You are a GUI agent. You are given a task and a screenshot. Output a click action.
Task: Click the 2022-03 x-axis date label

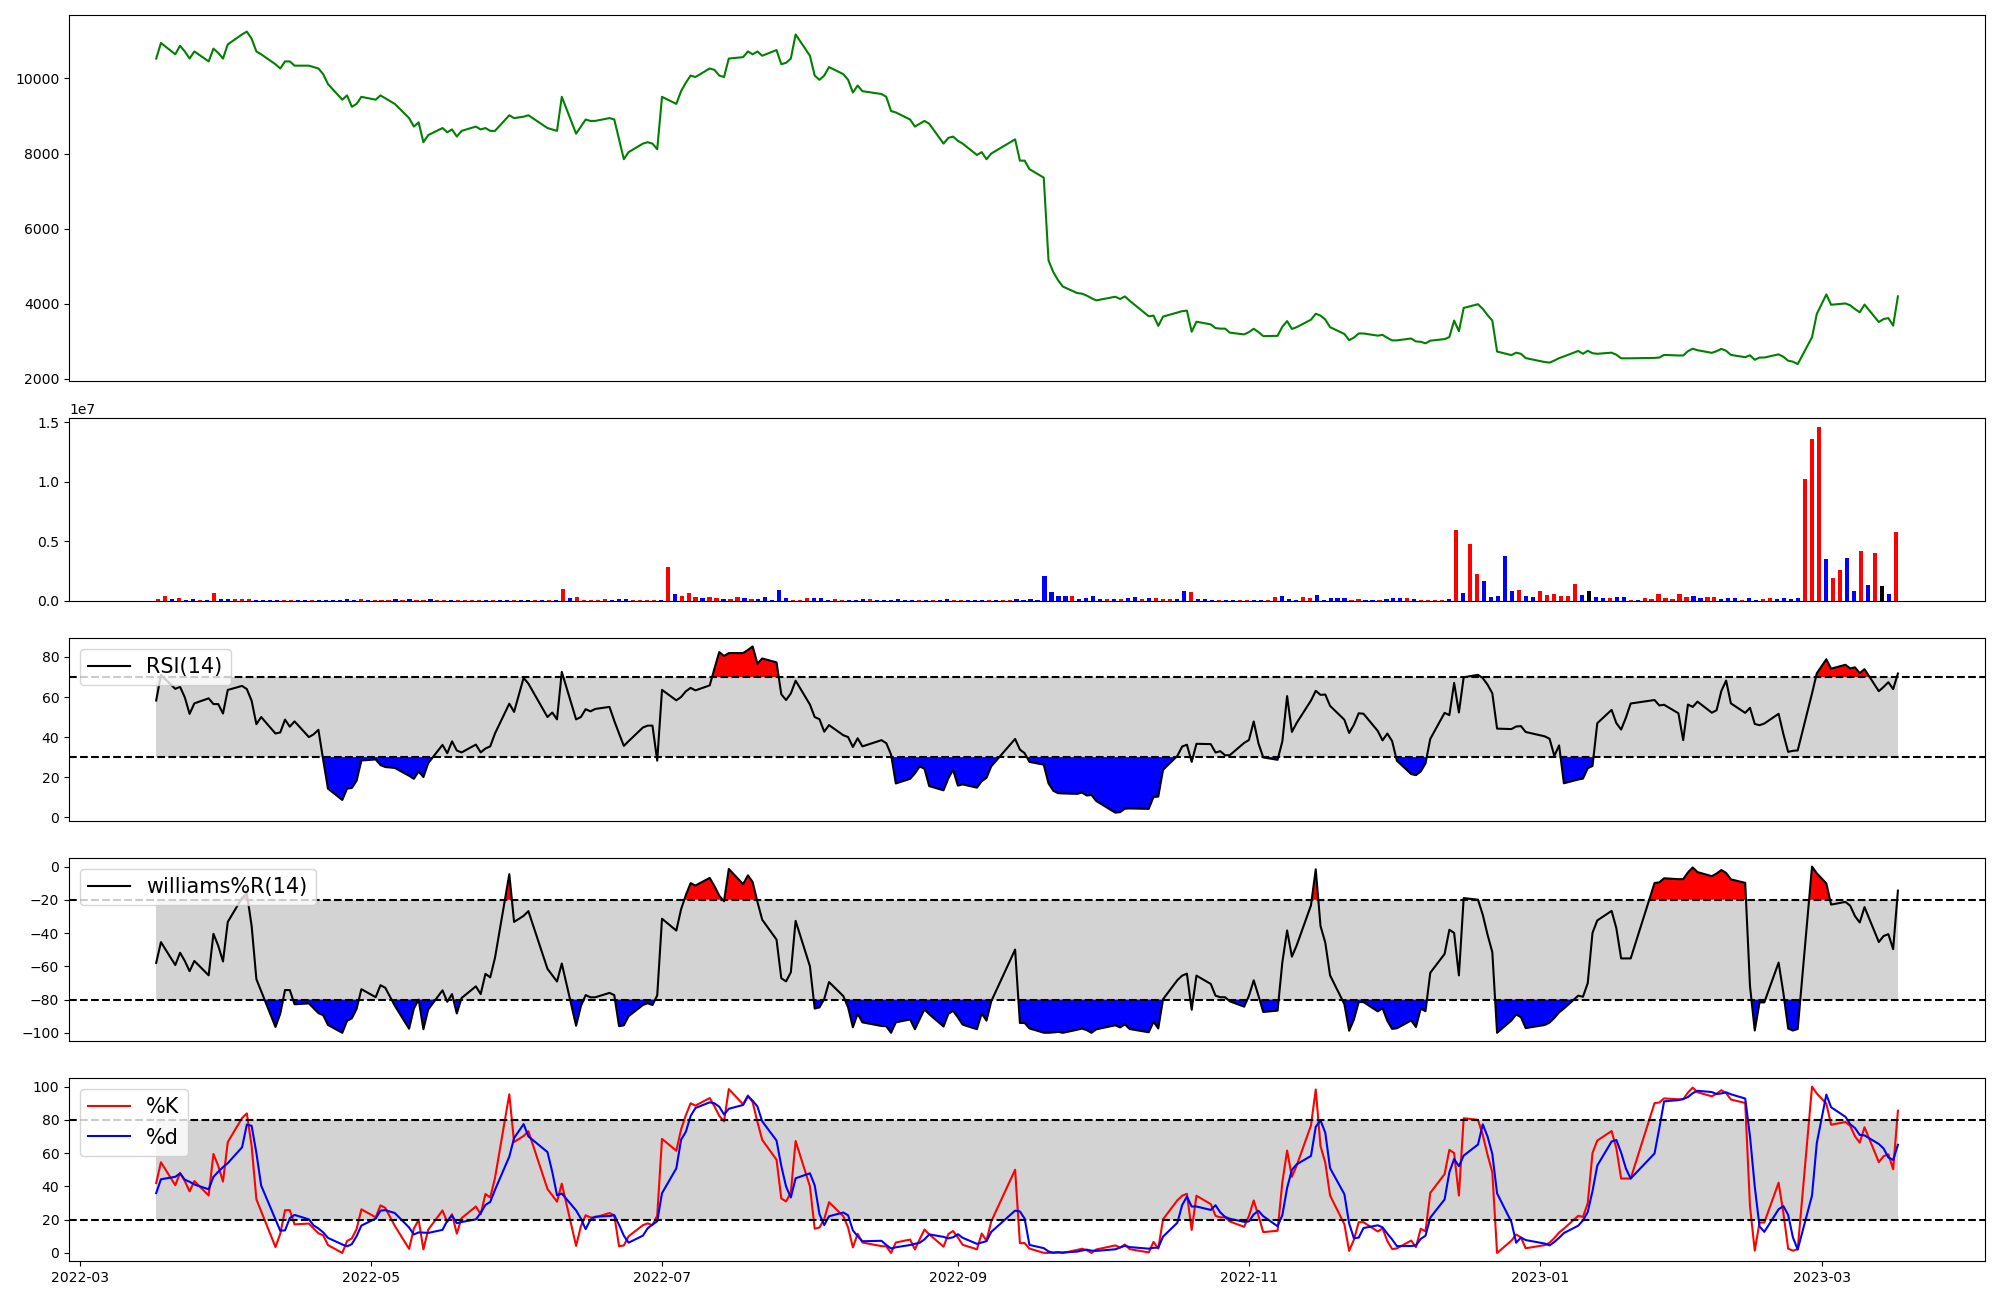80,1277
